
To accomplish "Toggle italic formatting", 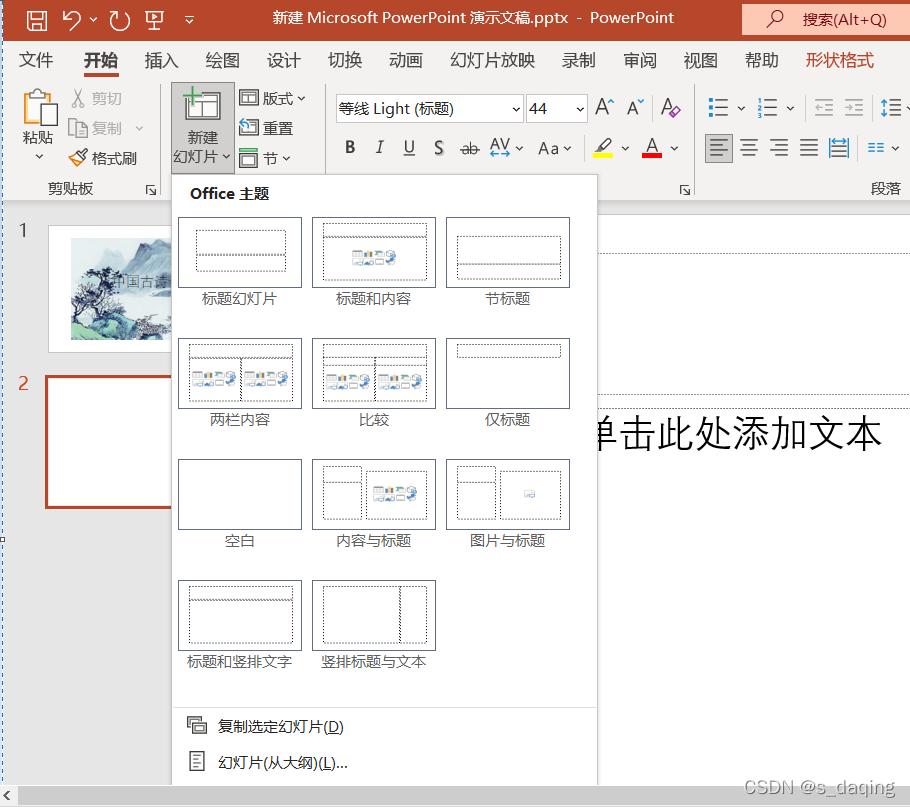I will click(x=378, y=147).
